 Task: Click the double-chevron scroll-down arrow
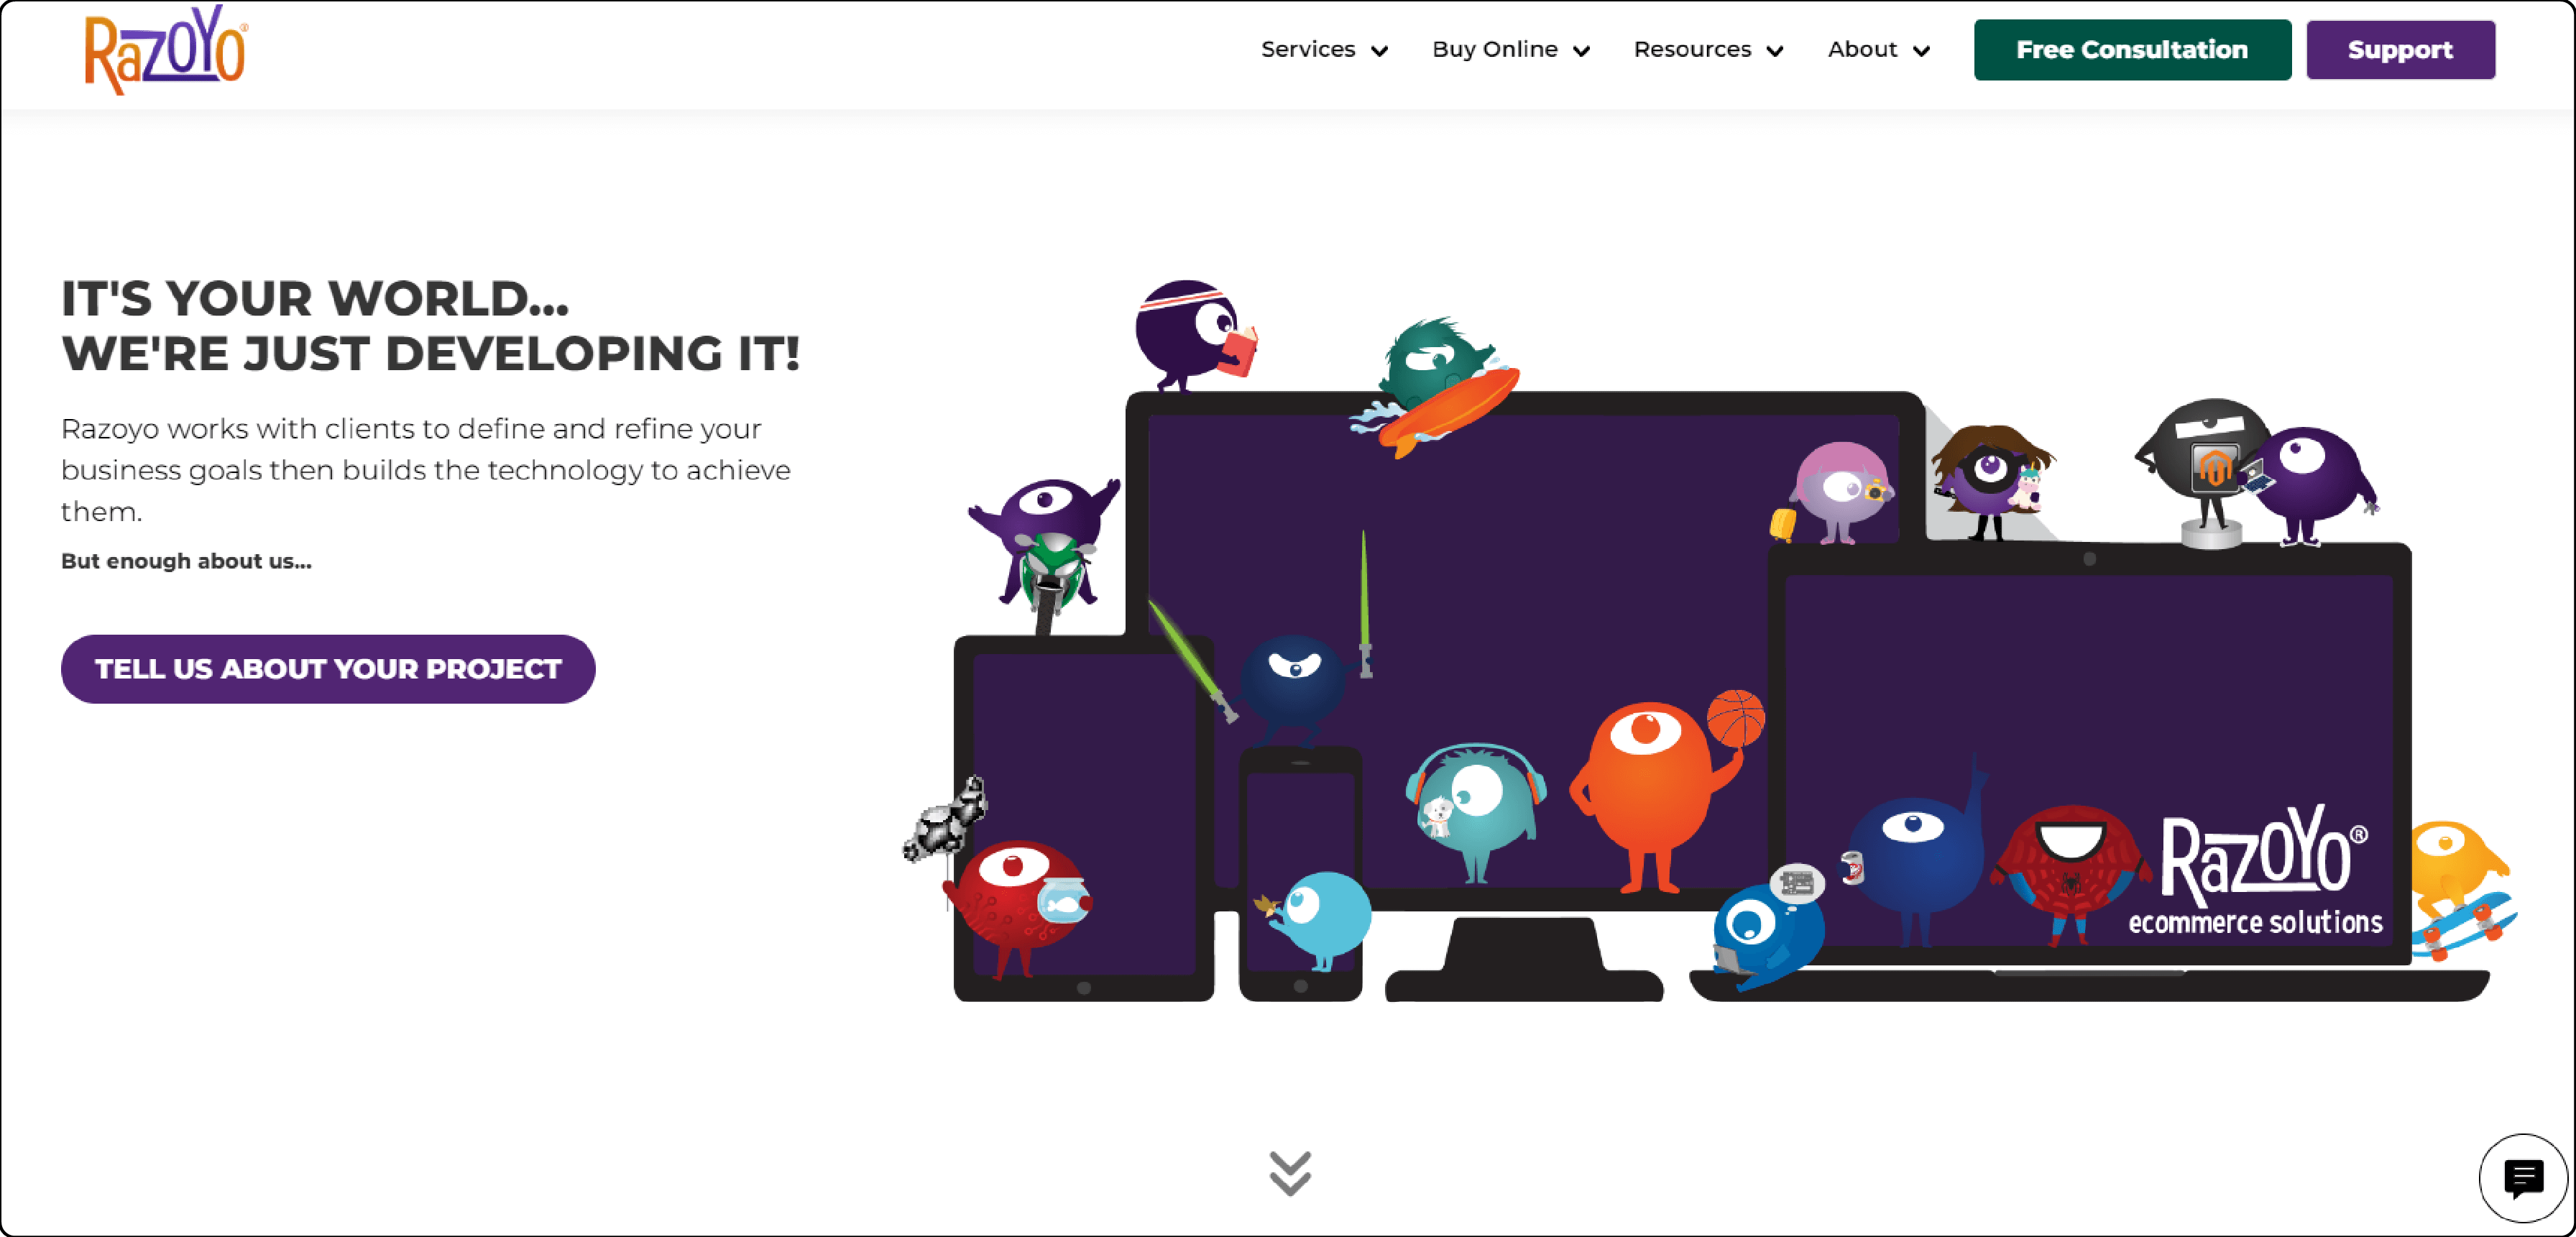point(1290,1173)
